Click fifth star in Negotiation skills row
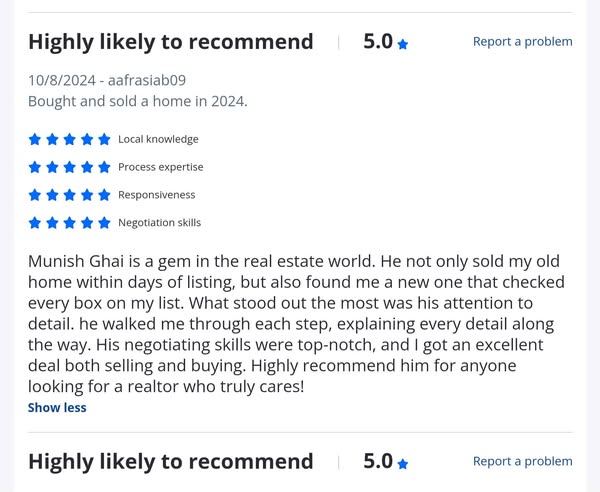600x492 pixels. 104,223
